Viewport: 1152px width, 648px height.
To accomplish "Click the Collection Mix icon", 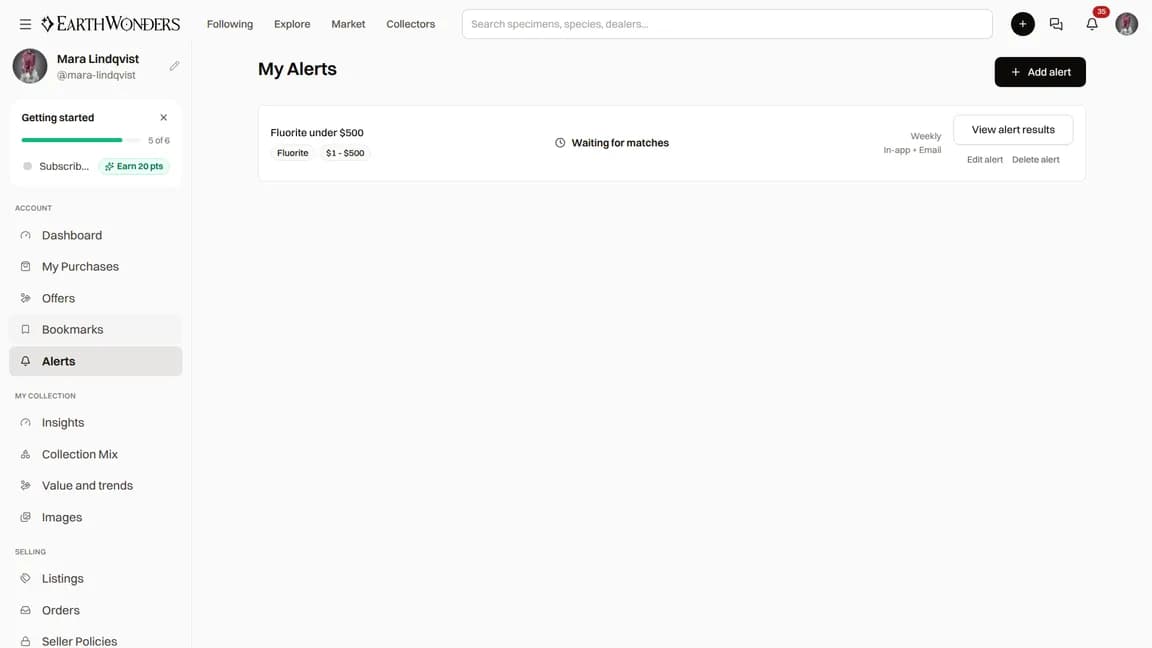I will (x=26, y=454).
